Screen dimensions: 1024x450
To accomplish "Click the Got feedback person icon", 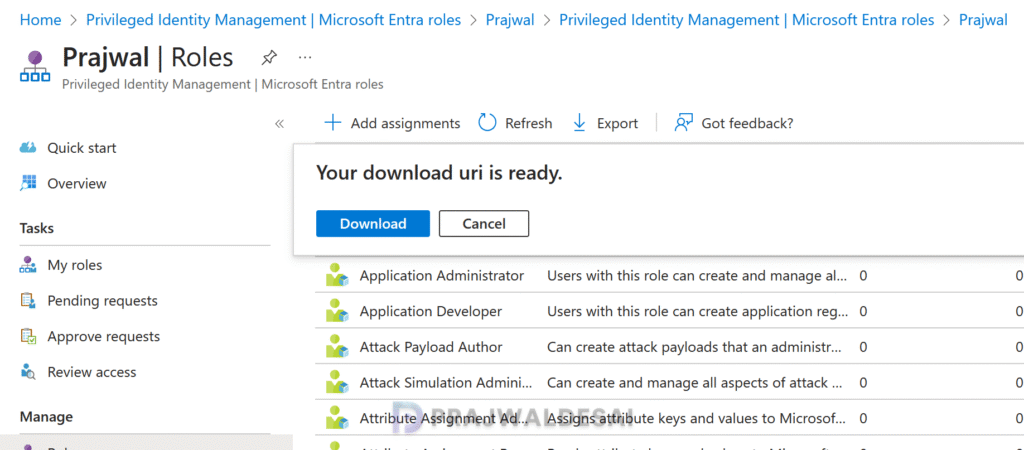I will pos(683,123).
